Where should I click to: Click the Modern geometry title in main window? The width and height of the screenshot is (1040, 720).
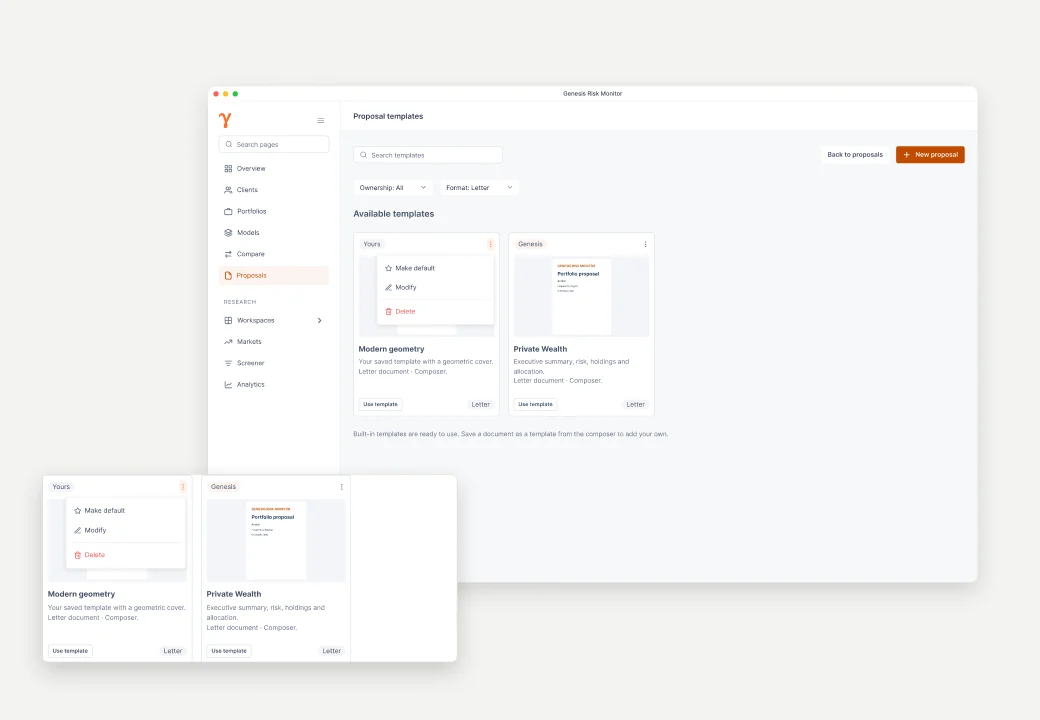pos(391,349)
